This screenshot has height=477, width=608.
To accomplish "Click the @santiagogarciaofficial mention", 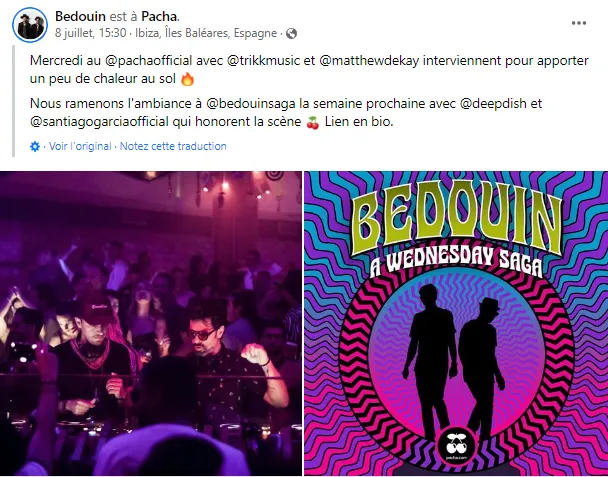I will coord(99,122).
